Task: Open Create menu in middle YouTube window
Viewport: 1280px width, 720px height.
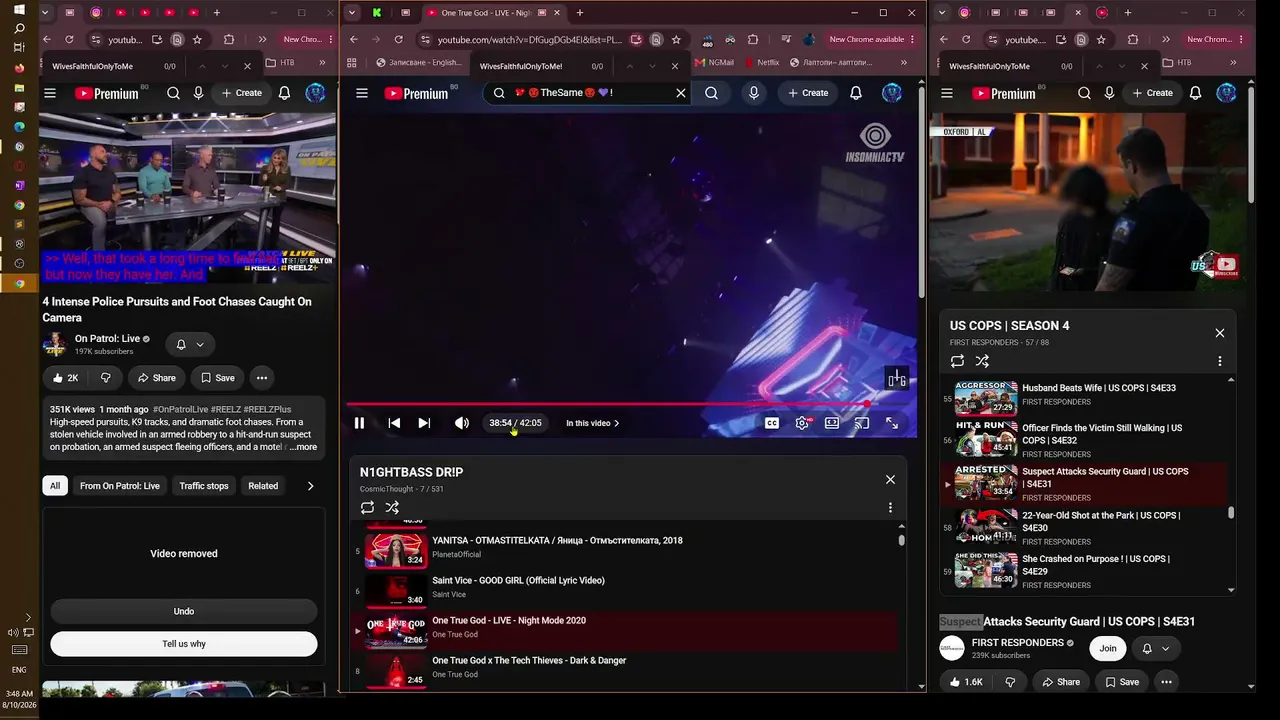Action: 808,93
